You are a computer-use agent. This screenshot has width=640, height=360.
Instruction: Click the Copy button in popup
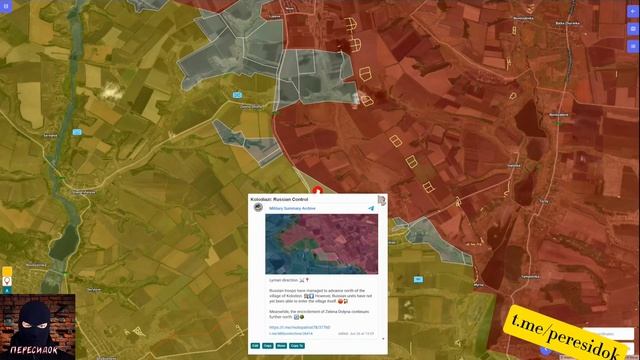268,346
